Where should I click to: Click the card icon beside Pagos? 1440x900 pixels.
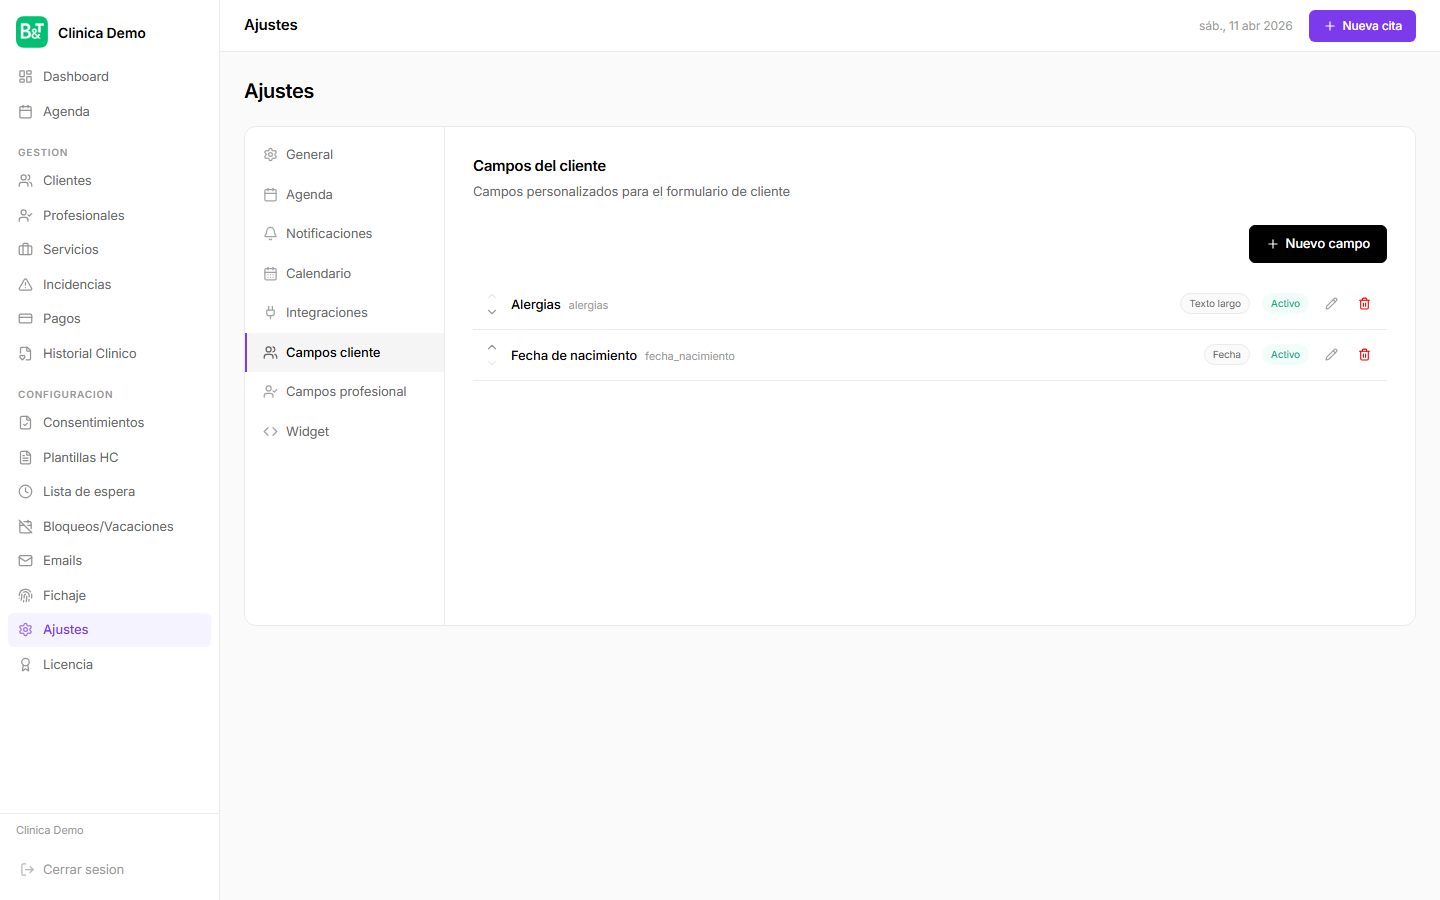26,319
